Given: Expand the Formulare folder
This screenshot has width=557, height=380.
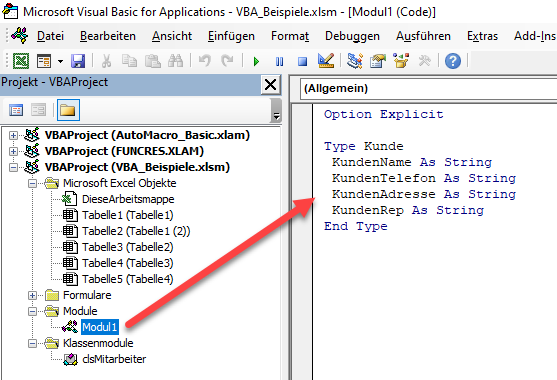Looking at the screenshot, I should 32,295.
